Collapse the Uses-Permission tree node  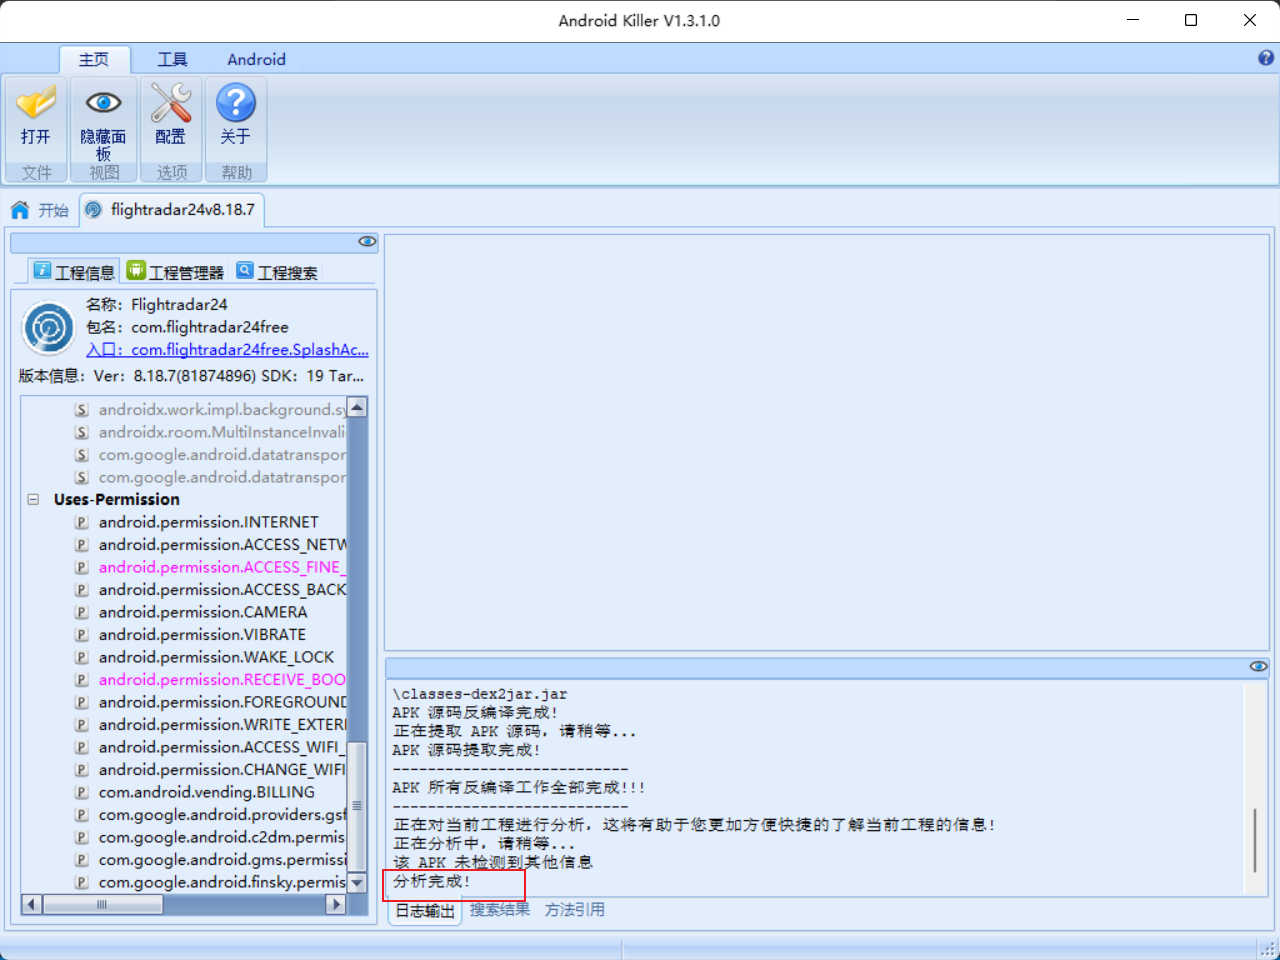coord(31,499)
